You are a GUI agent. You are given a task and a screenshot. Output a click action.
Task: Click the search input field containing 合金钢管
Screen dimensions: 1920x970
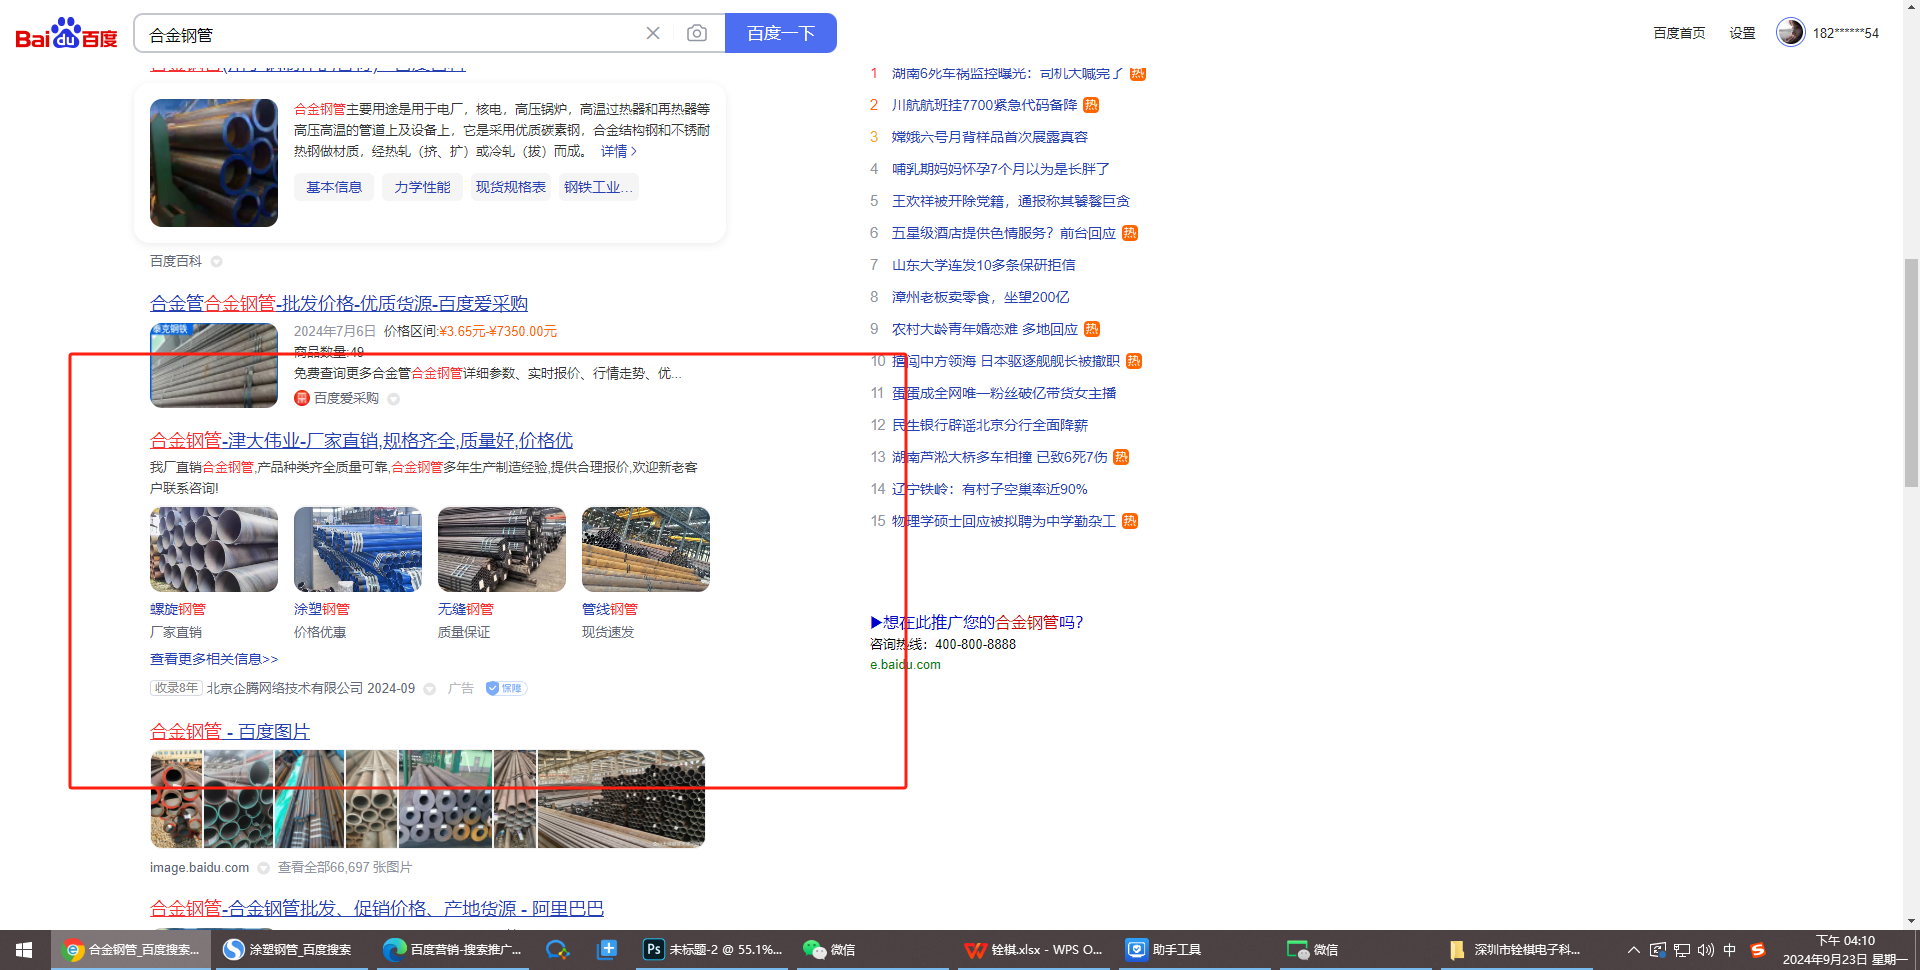[390, 34]
